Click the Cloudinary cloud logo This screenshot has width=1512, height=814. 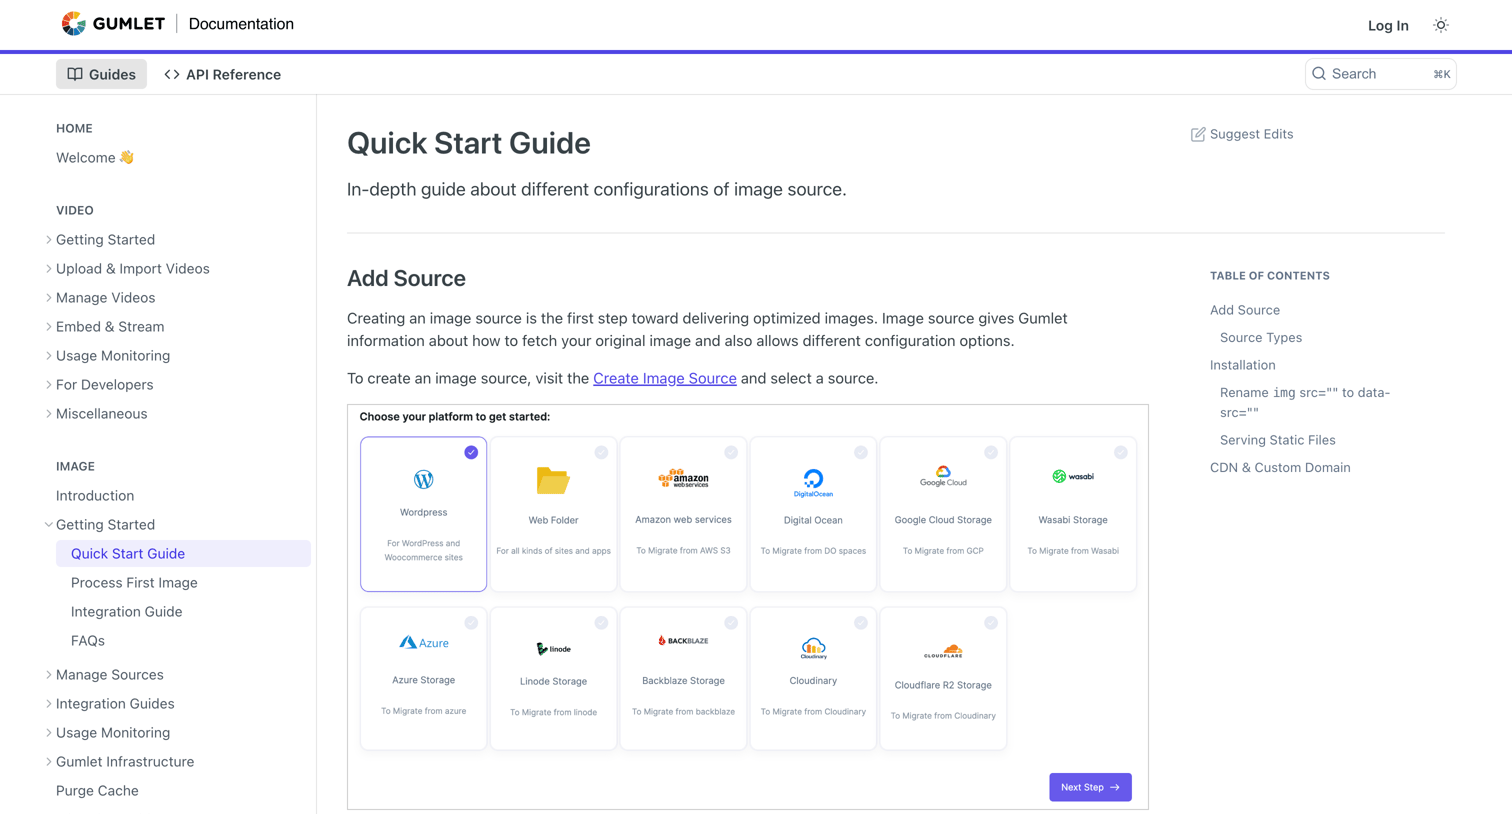pos(813,648)
